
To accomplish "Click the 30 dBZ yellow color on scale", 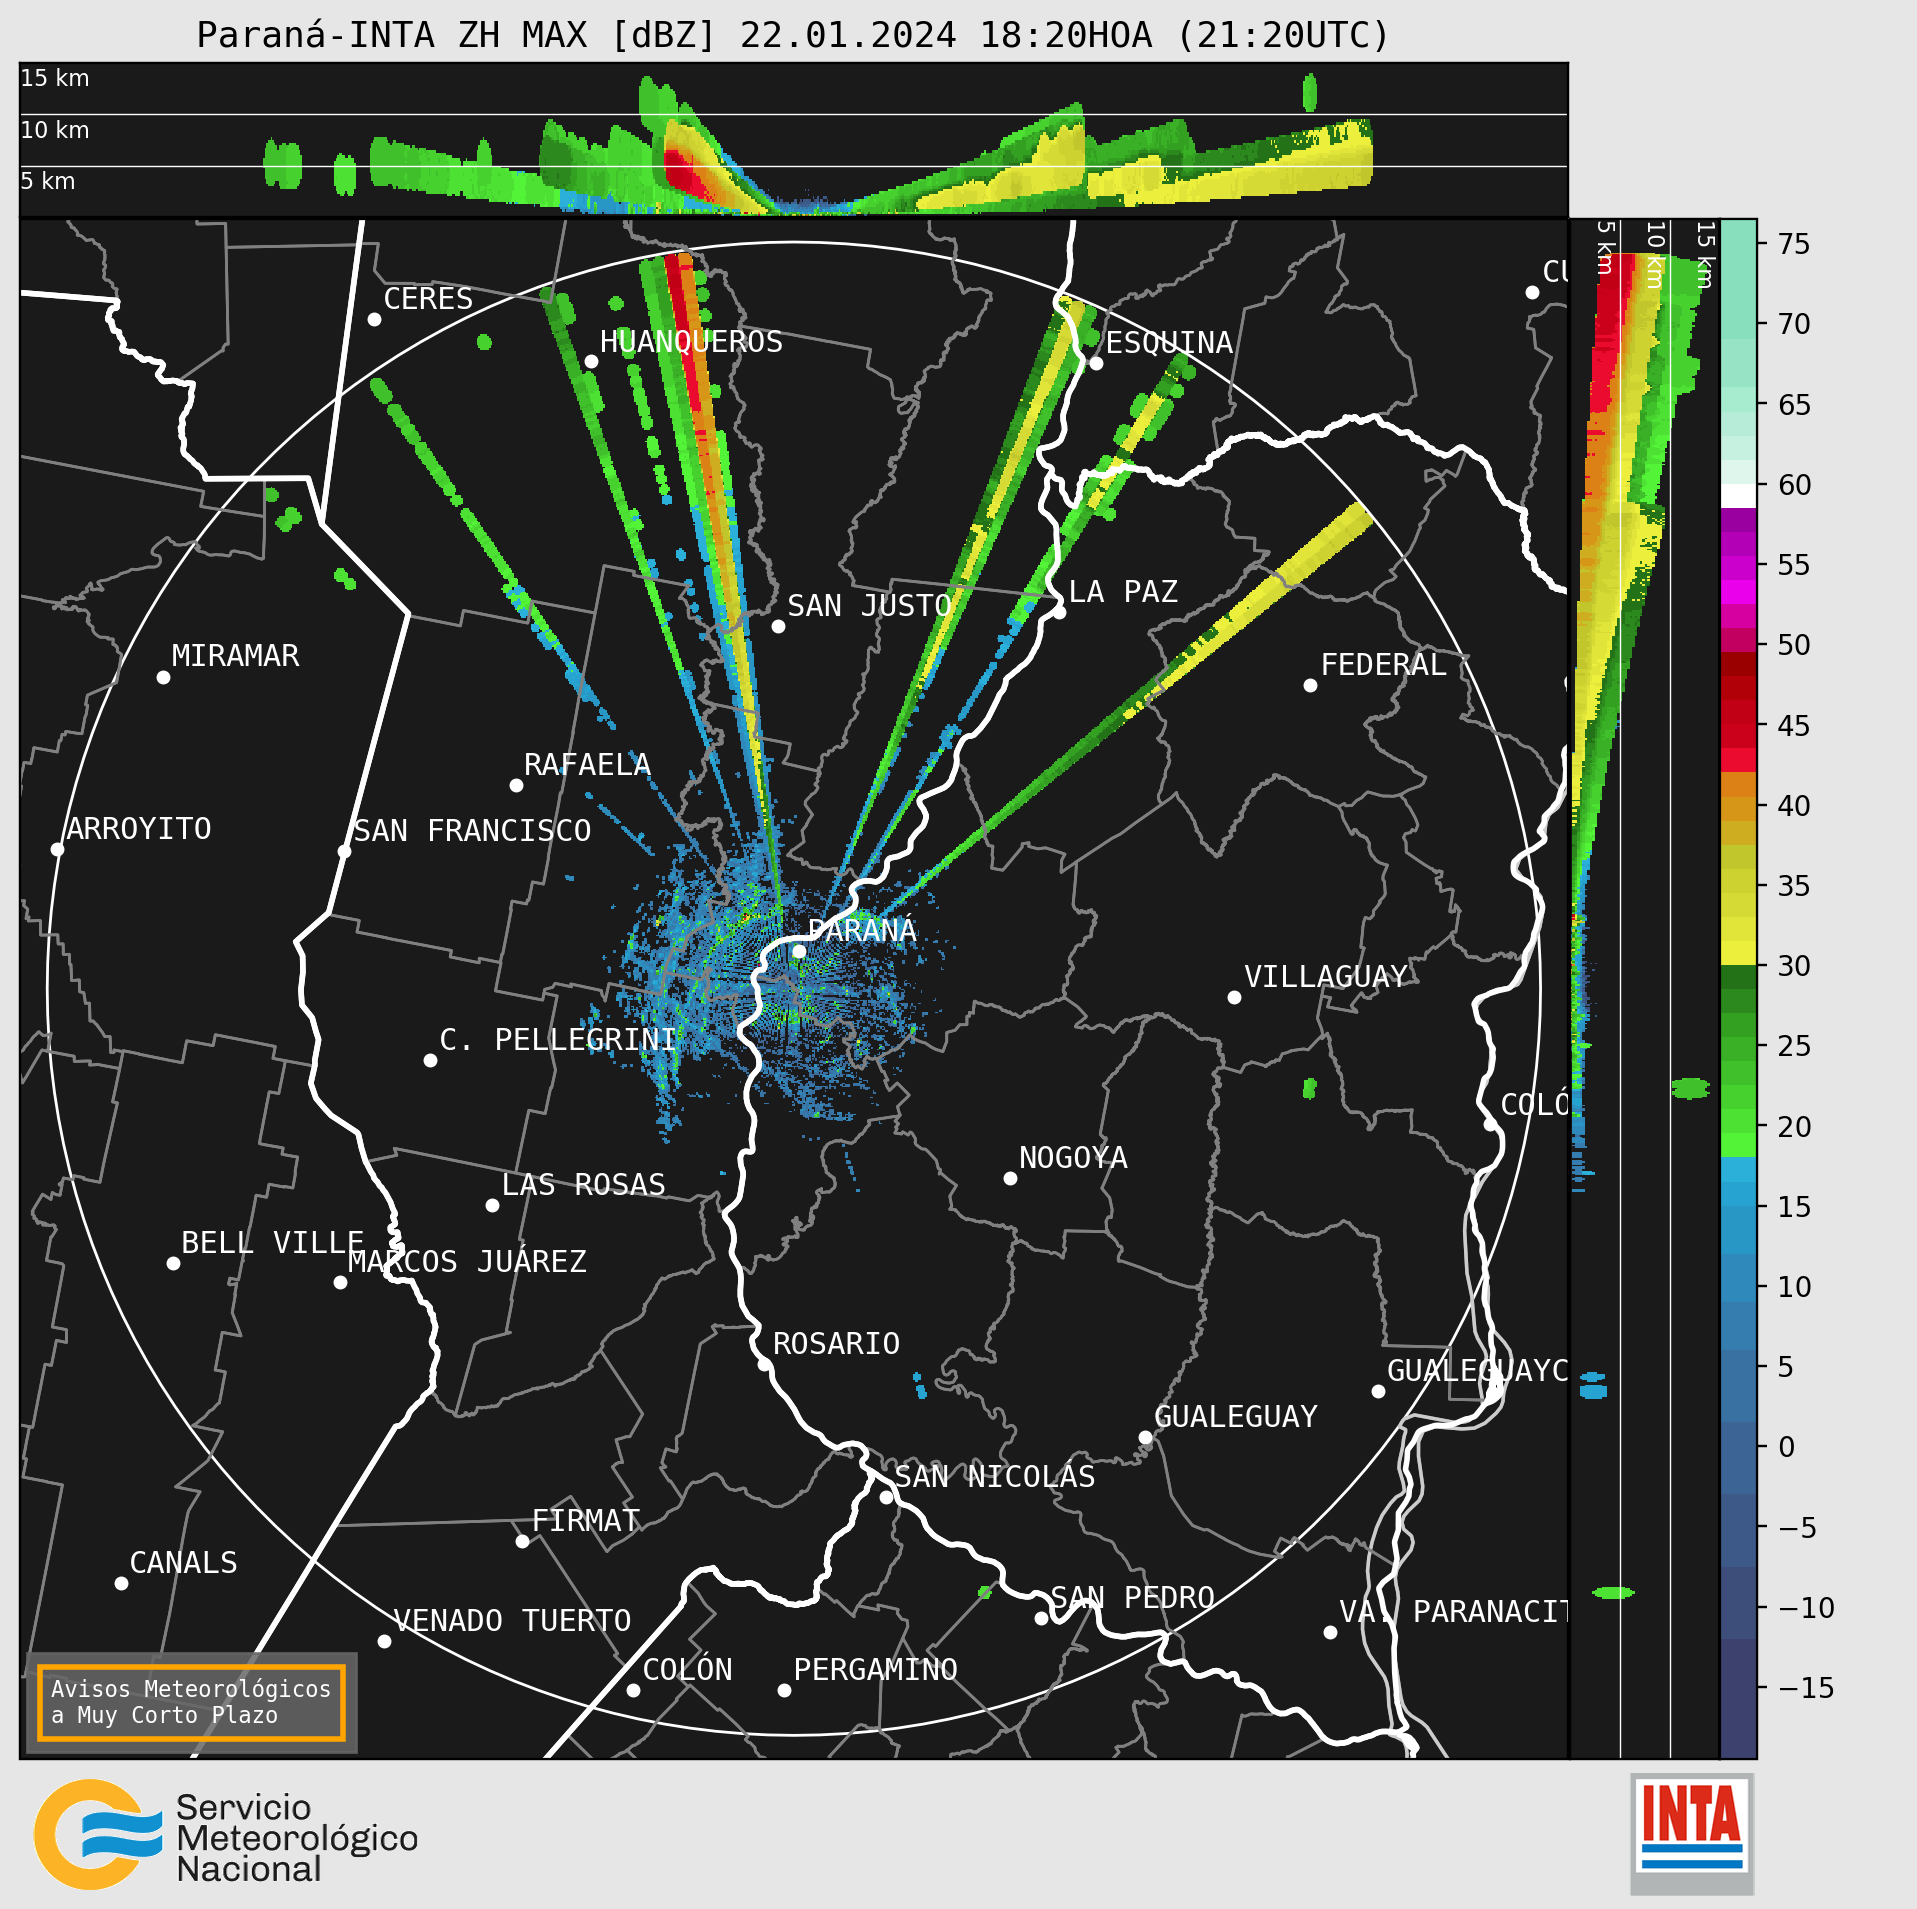I will tap(1738, 952).
